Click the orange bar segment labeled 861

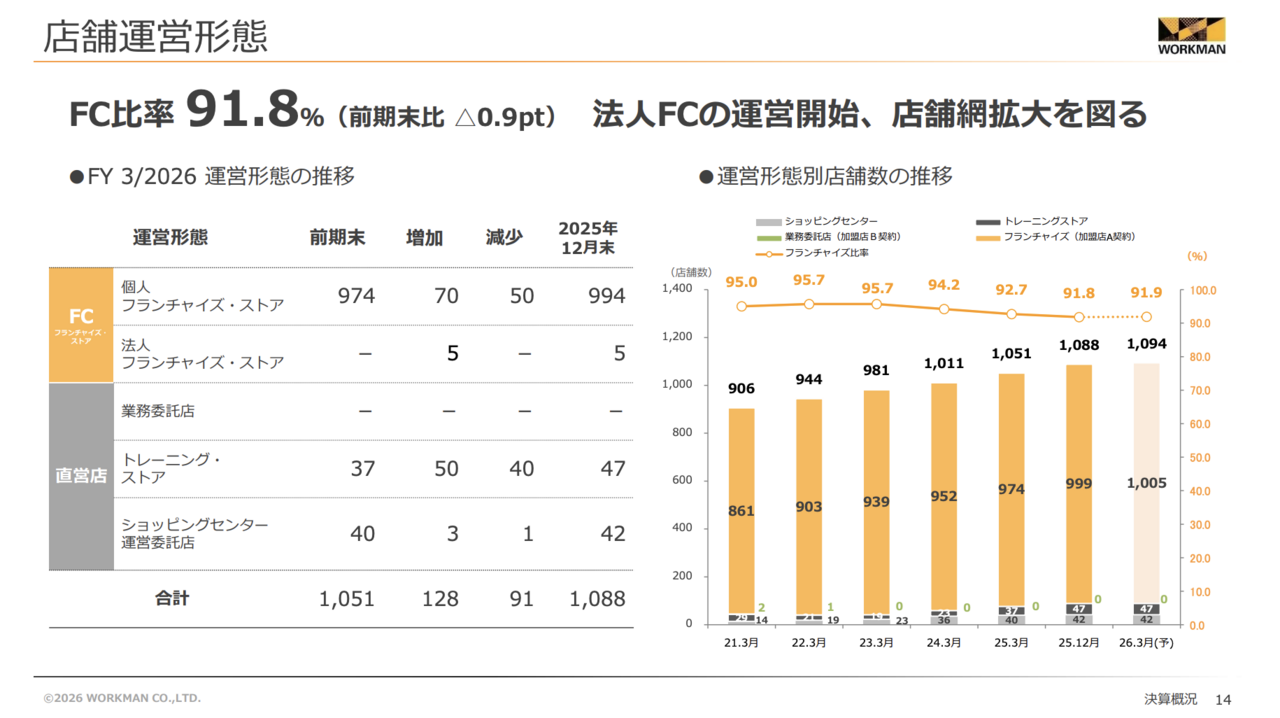tap(741, 510)
